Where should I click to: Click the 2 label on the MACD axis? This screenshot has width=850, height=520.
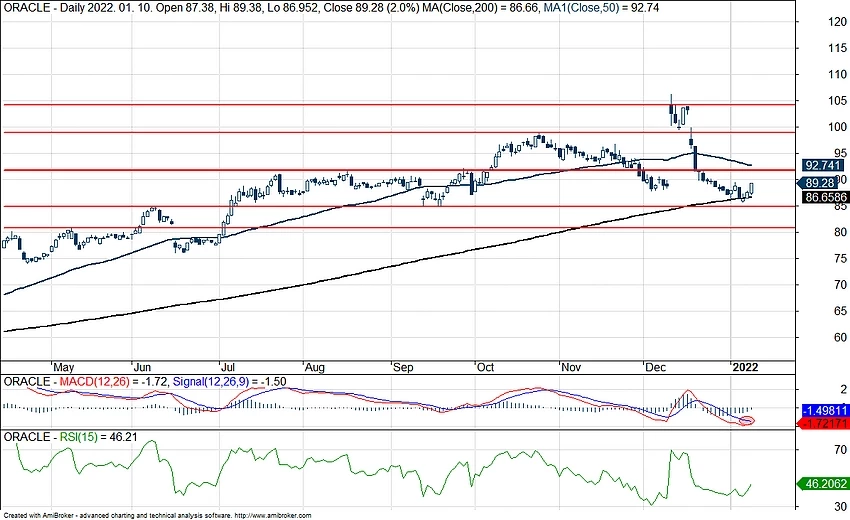[x=843, y=389]
